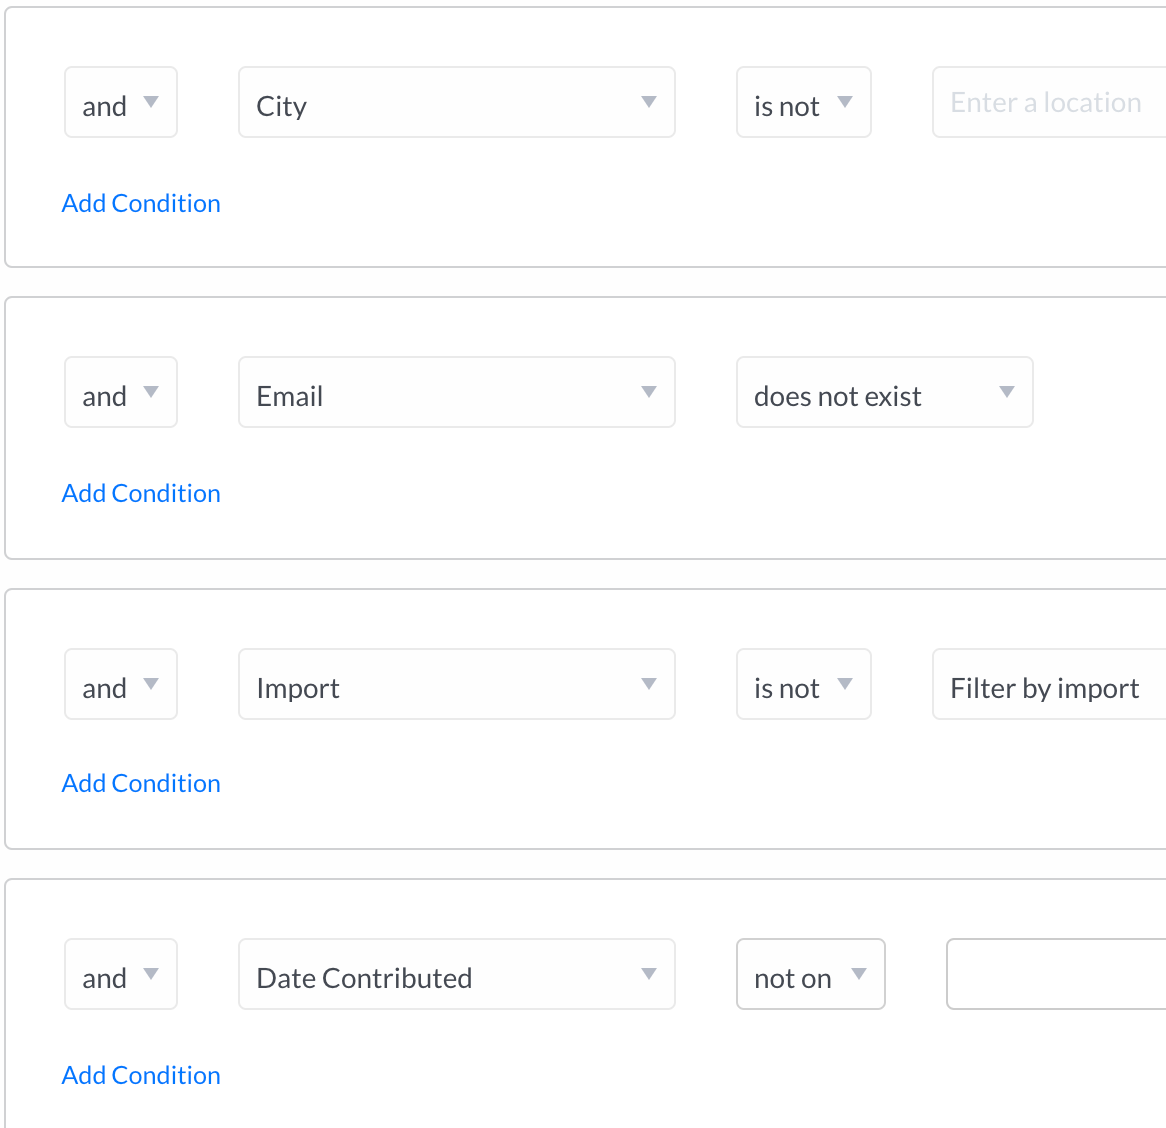The height and width of the screenshot is (1128, 1166).
Task: Click the 'Filter by import' field
Action: [1049, 684]
